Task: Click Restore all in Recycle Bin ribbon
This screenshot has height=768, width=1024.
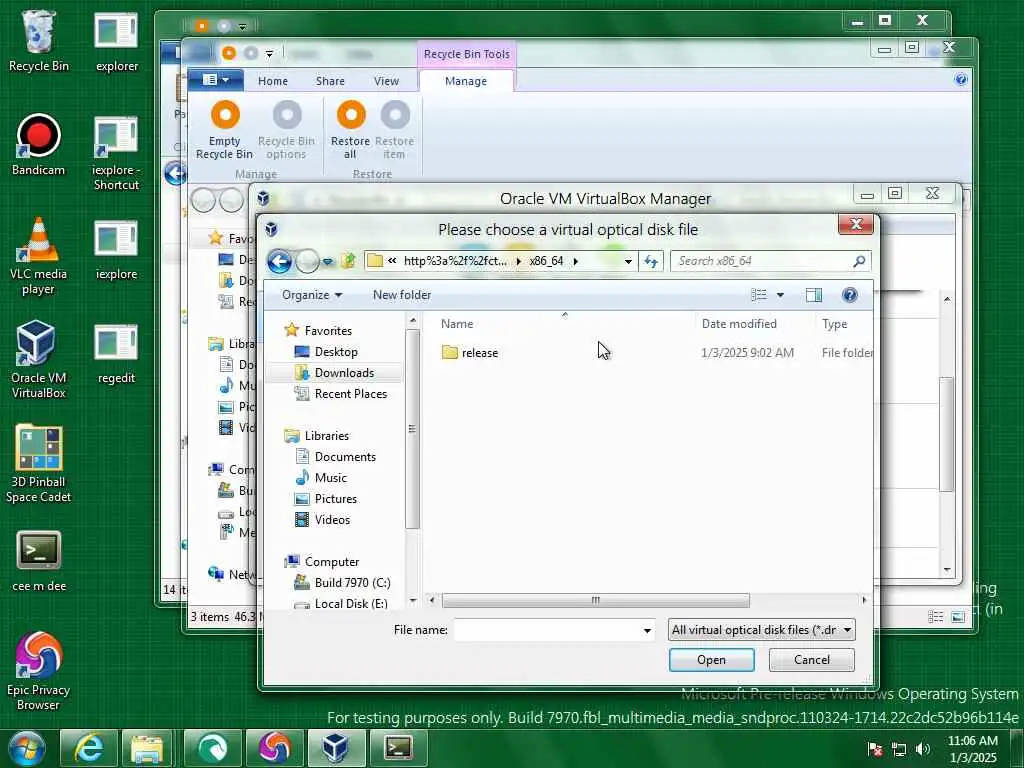Action: tap(350, 130)
